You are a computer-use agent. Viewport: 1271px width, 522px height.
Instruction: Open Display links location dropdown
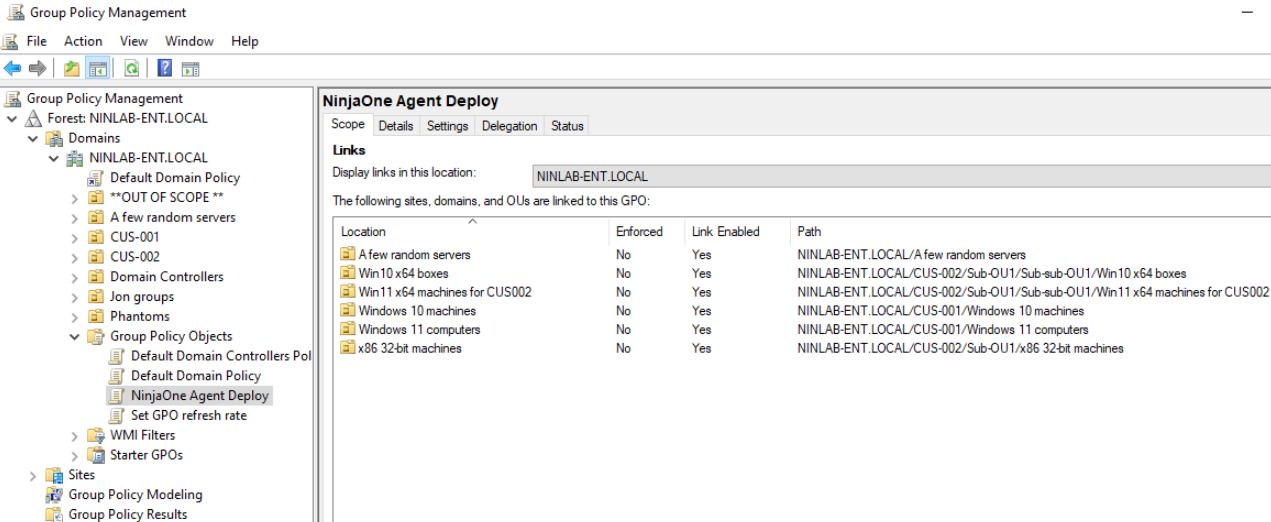point(900,176)
